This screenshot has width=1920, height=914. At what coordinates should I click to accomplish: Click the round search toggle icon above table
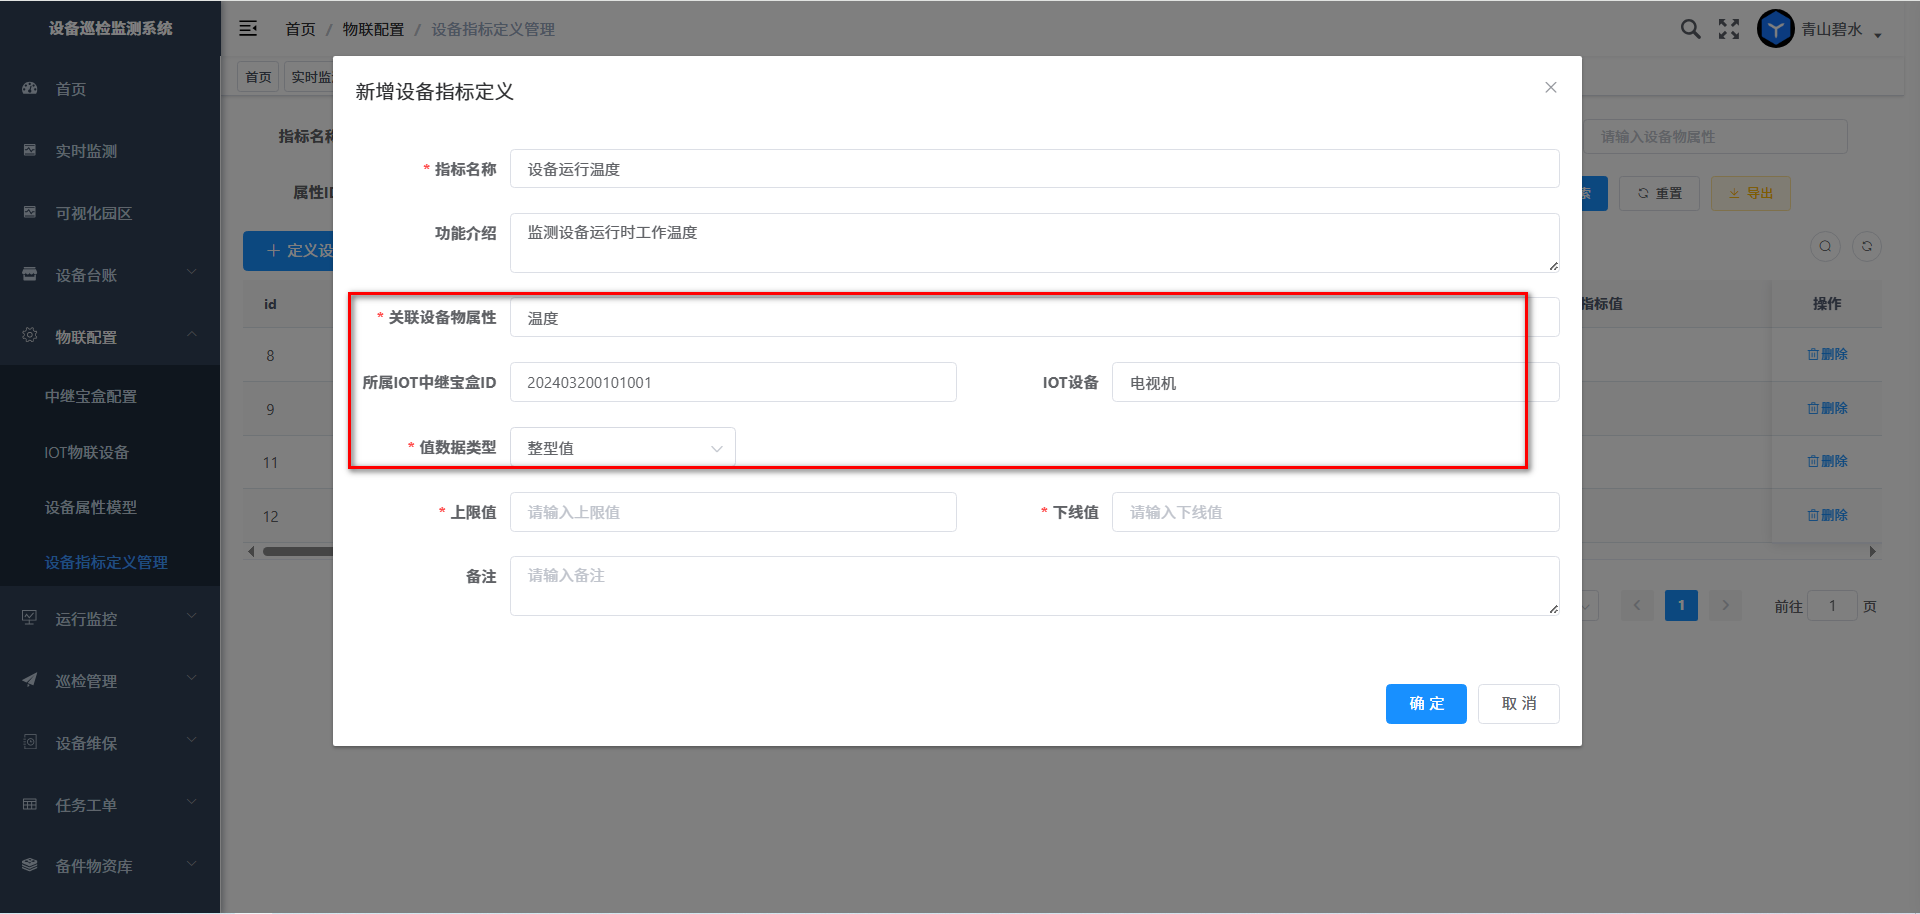1825,247
